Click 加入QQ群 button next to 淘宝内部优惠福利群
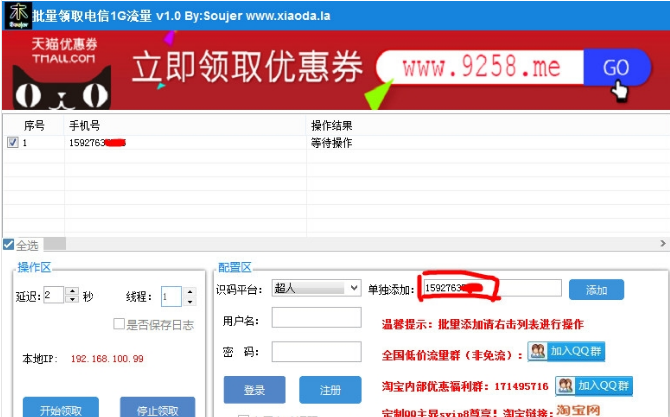Viewport: 670px width, 417px height. click(594, 386)
